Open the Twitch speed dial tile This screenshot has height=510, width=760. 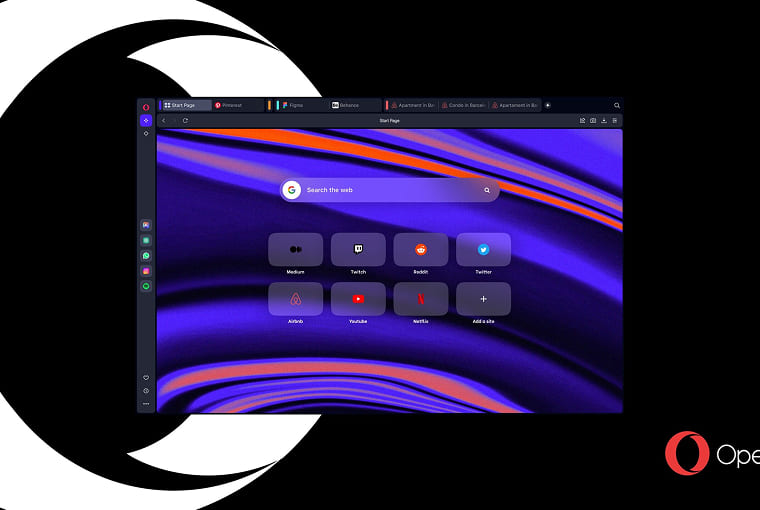click(x=358, y=249)
